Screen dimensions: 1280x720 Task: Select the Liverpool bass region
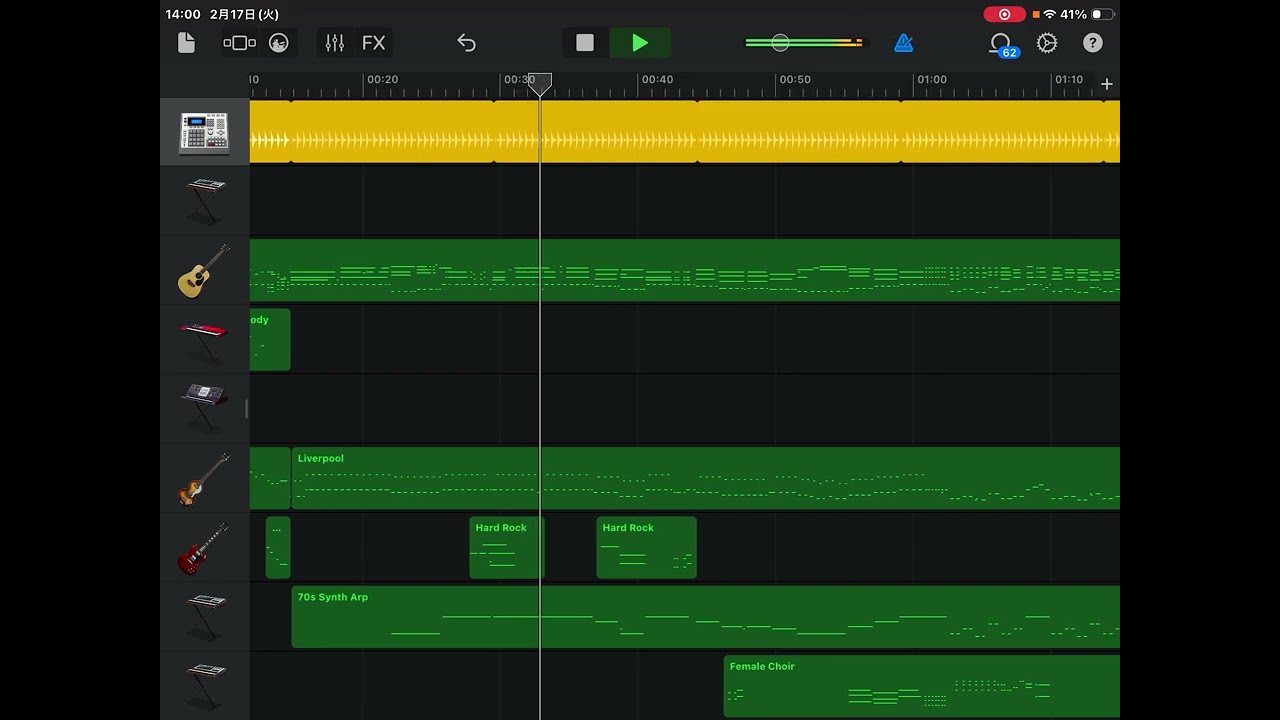(705, 478)
